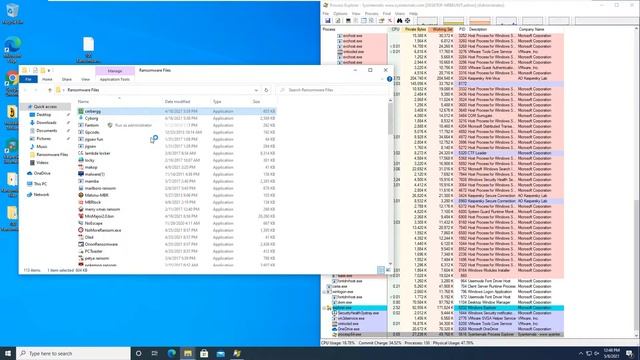The image size is (640, 360).
Task: Select the NoMoreRansom.exe file icon
Action: tap(81, 230)
